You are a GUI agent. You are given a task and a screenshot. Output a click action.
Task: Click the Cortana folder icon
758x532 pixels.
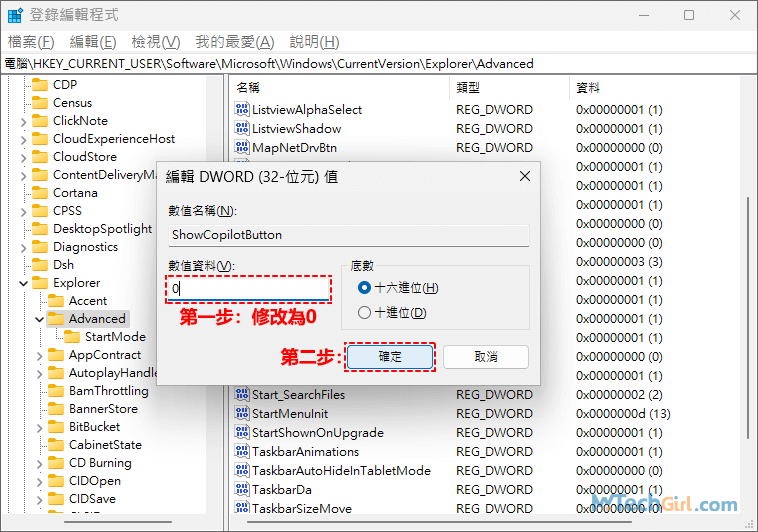(40, 192)
